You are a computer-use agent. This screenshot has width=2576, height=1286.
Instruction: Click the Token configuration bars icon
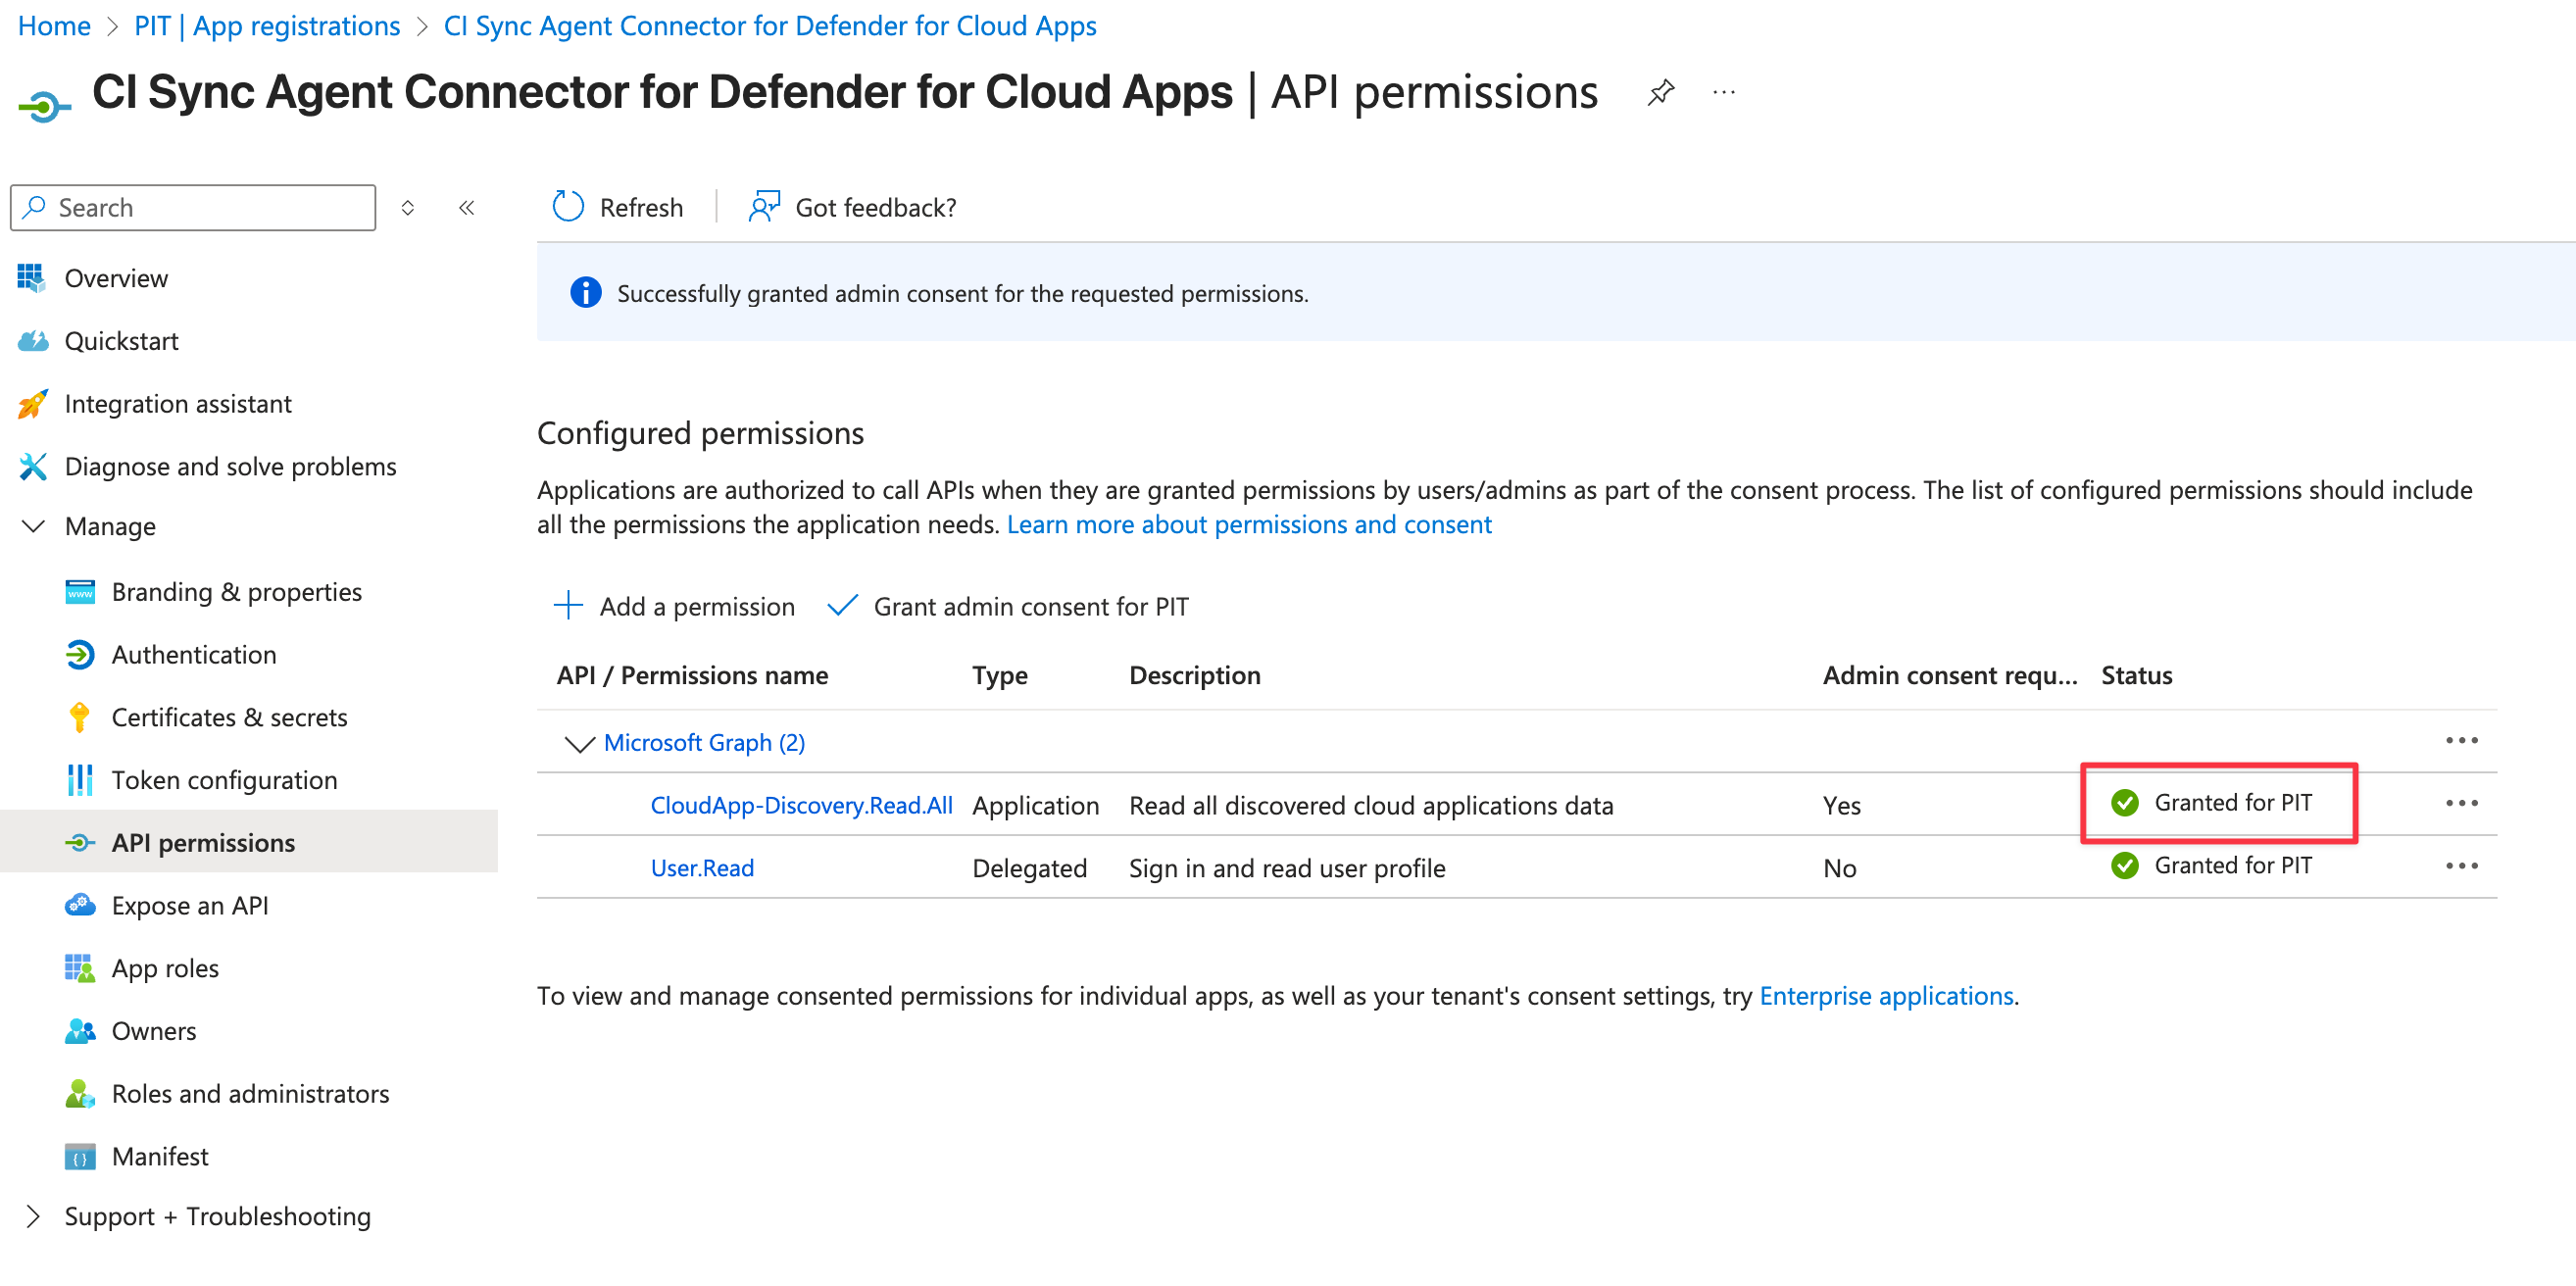pyautogui.click(x=80, y=780)
